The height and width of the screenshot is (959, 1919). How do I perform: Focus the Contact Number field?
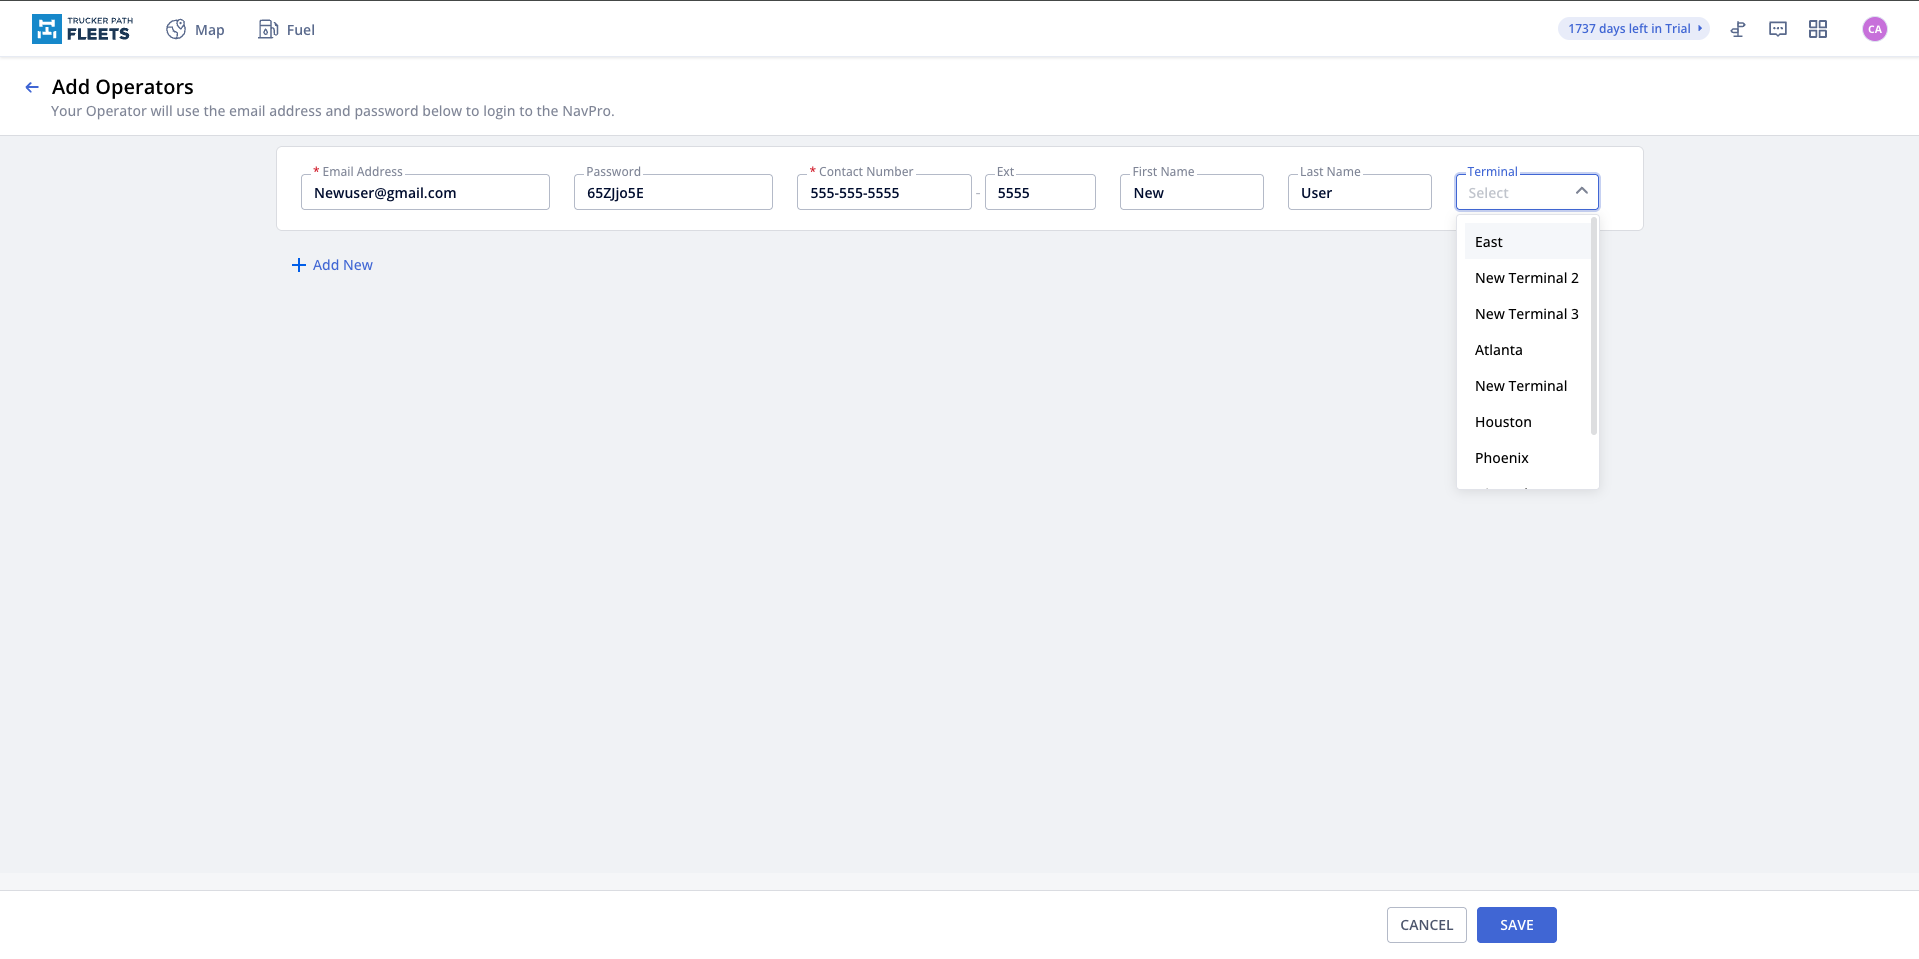pyautogui.click(x=883, y=193)
